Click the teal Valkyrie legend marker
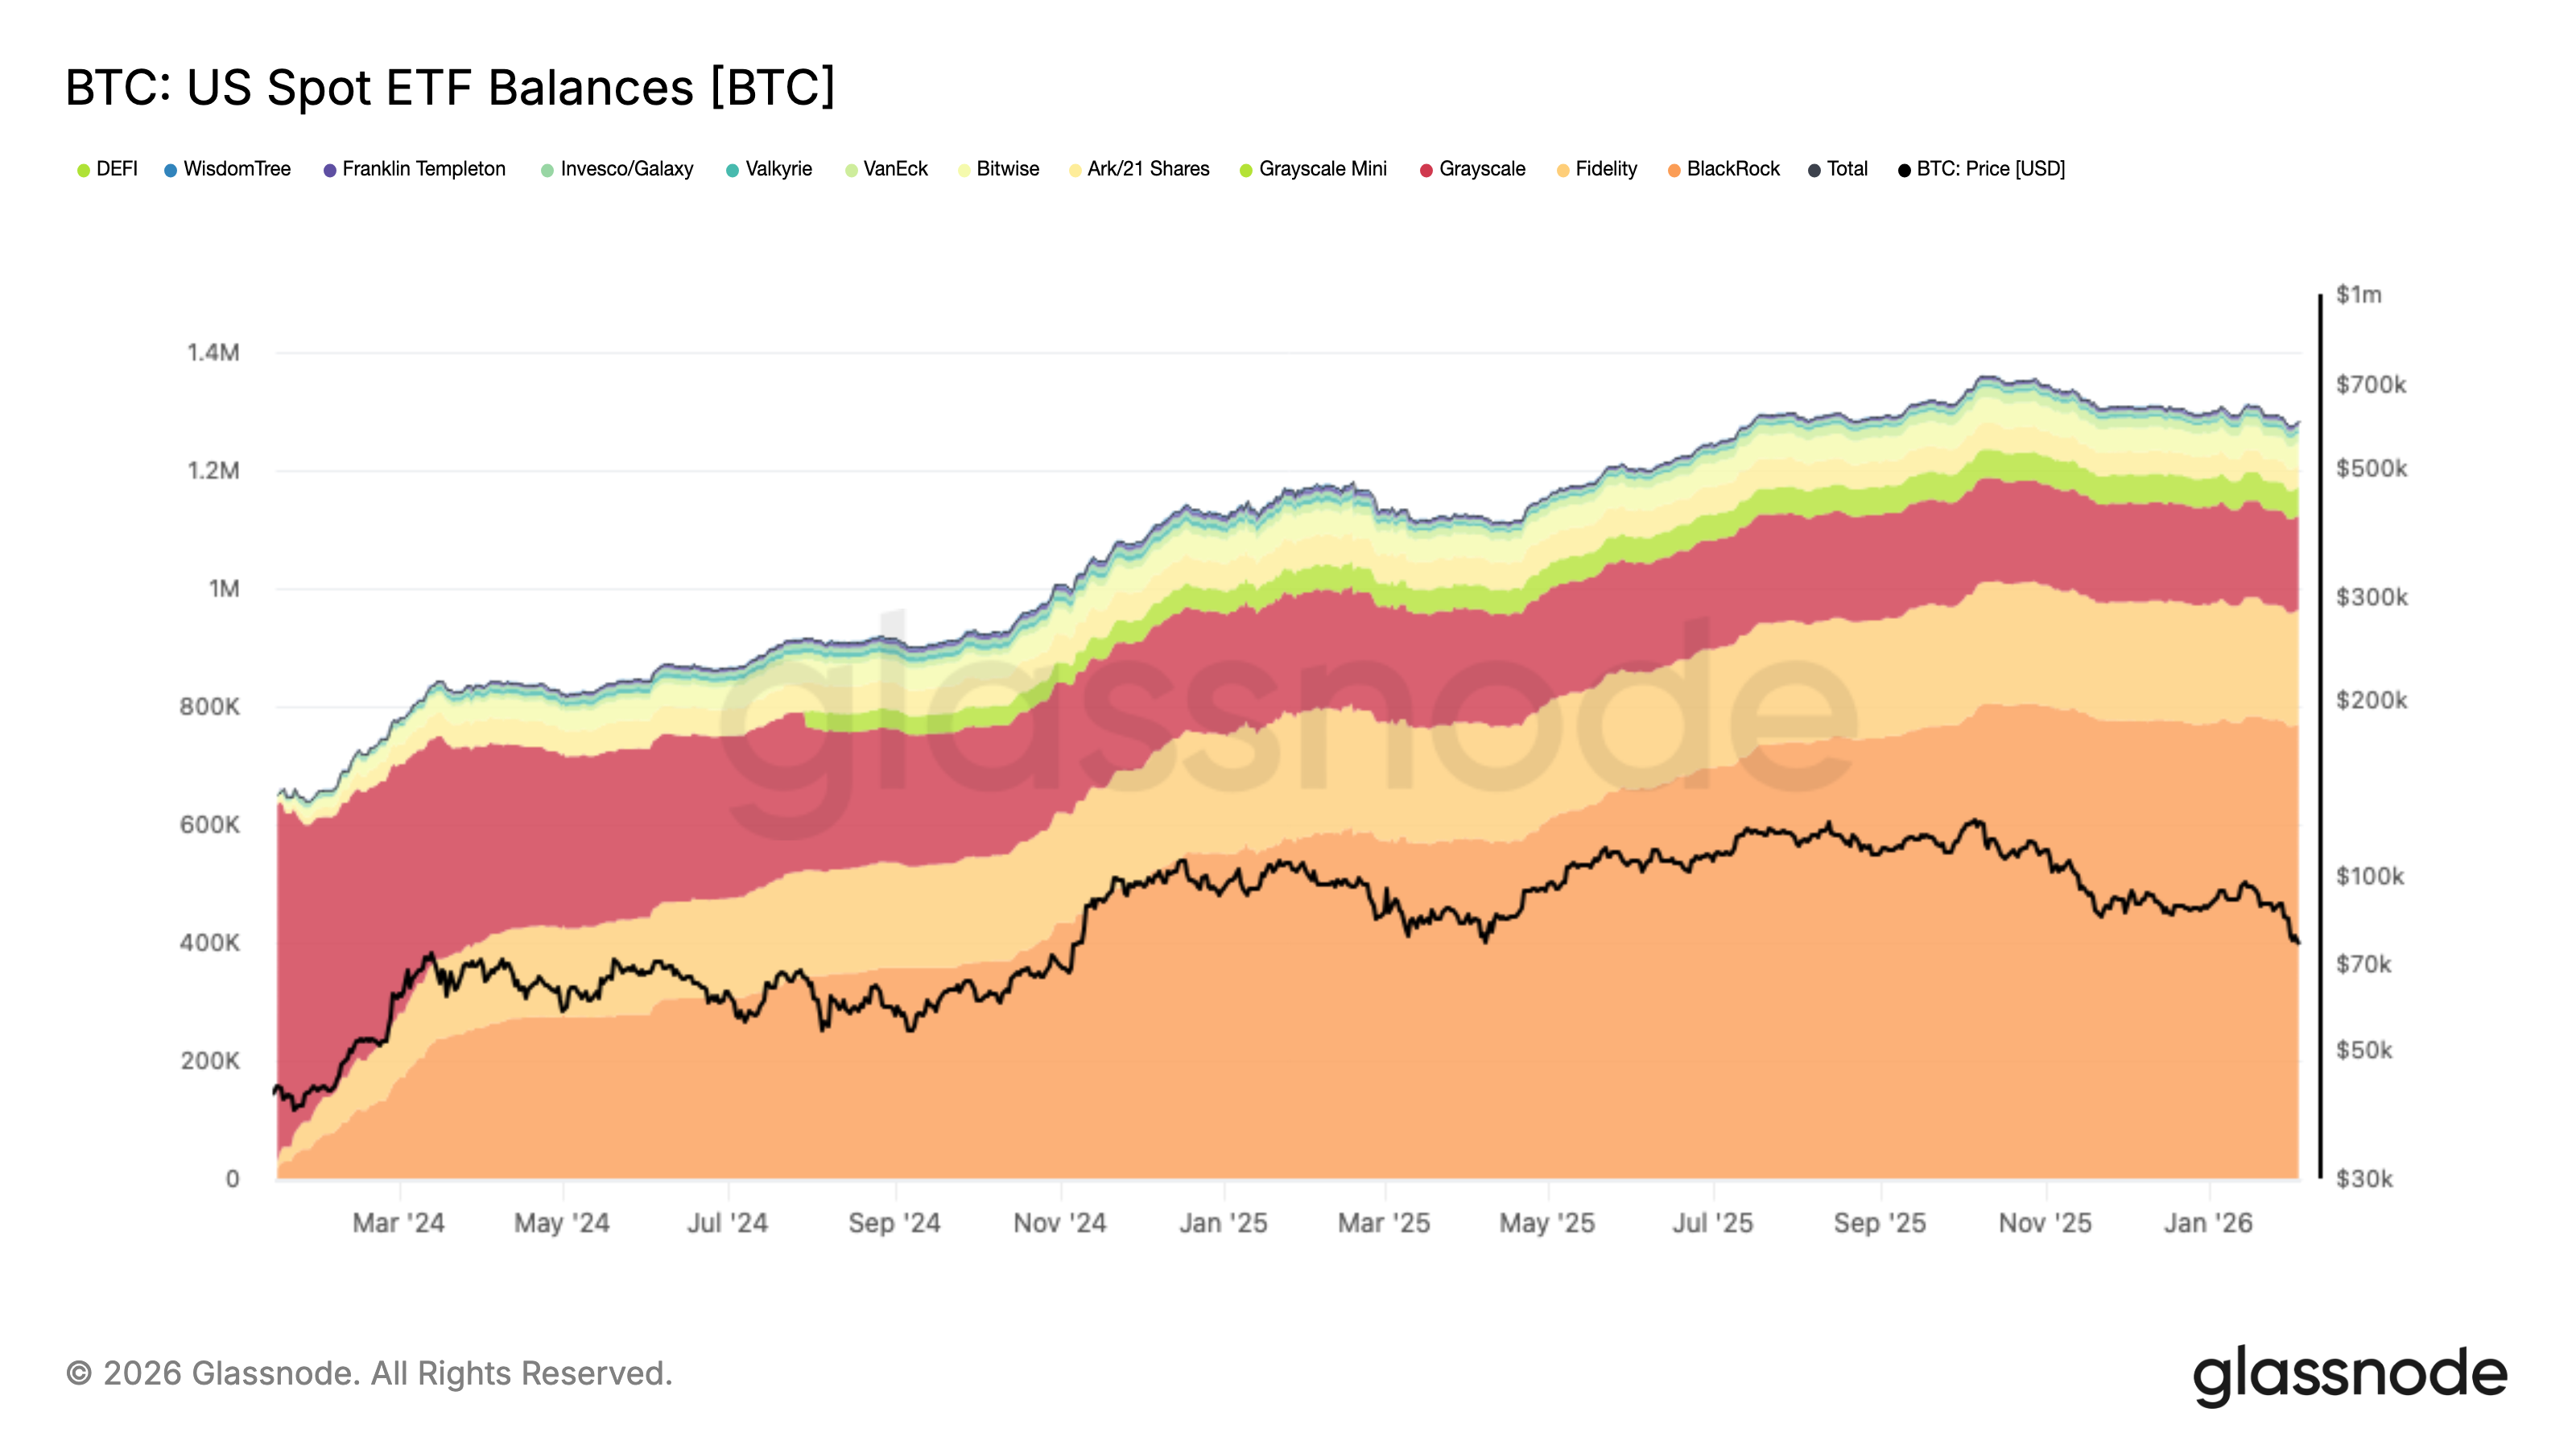The width and height of the screenshot is (2576, 1449). (733, 169)
